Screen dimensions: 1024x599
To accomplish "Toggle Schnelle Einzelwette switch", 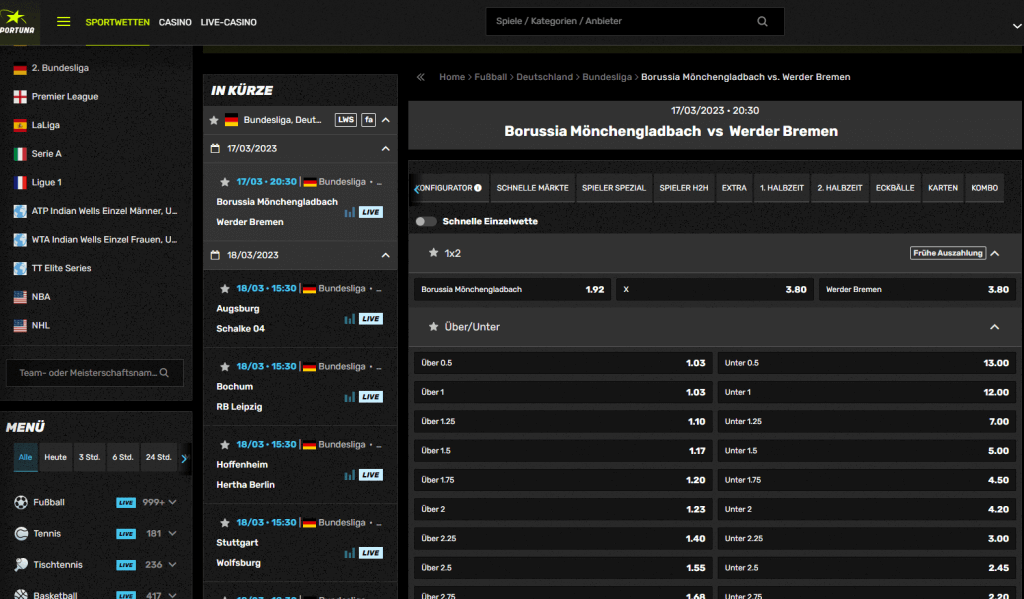I will [x=426, y=221].
